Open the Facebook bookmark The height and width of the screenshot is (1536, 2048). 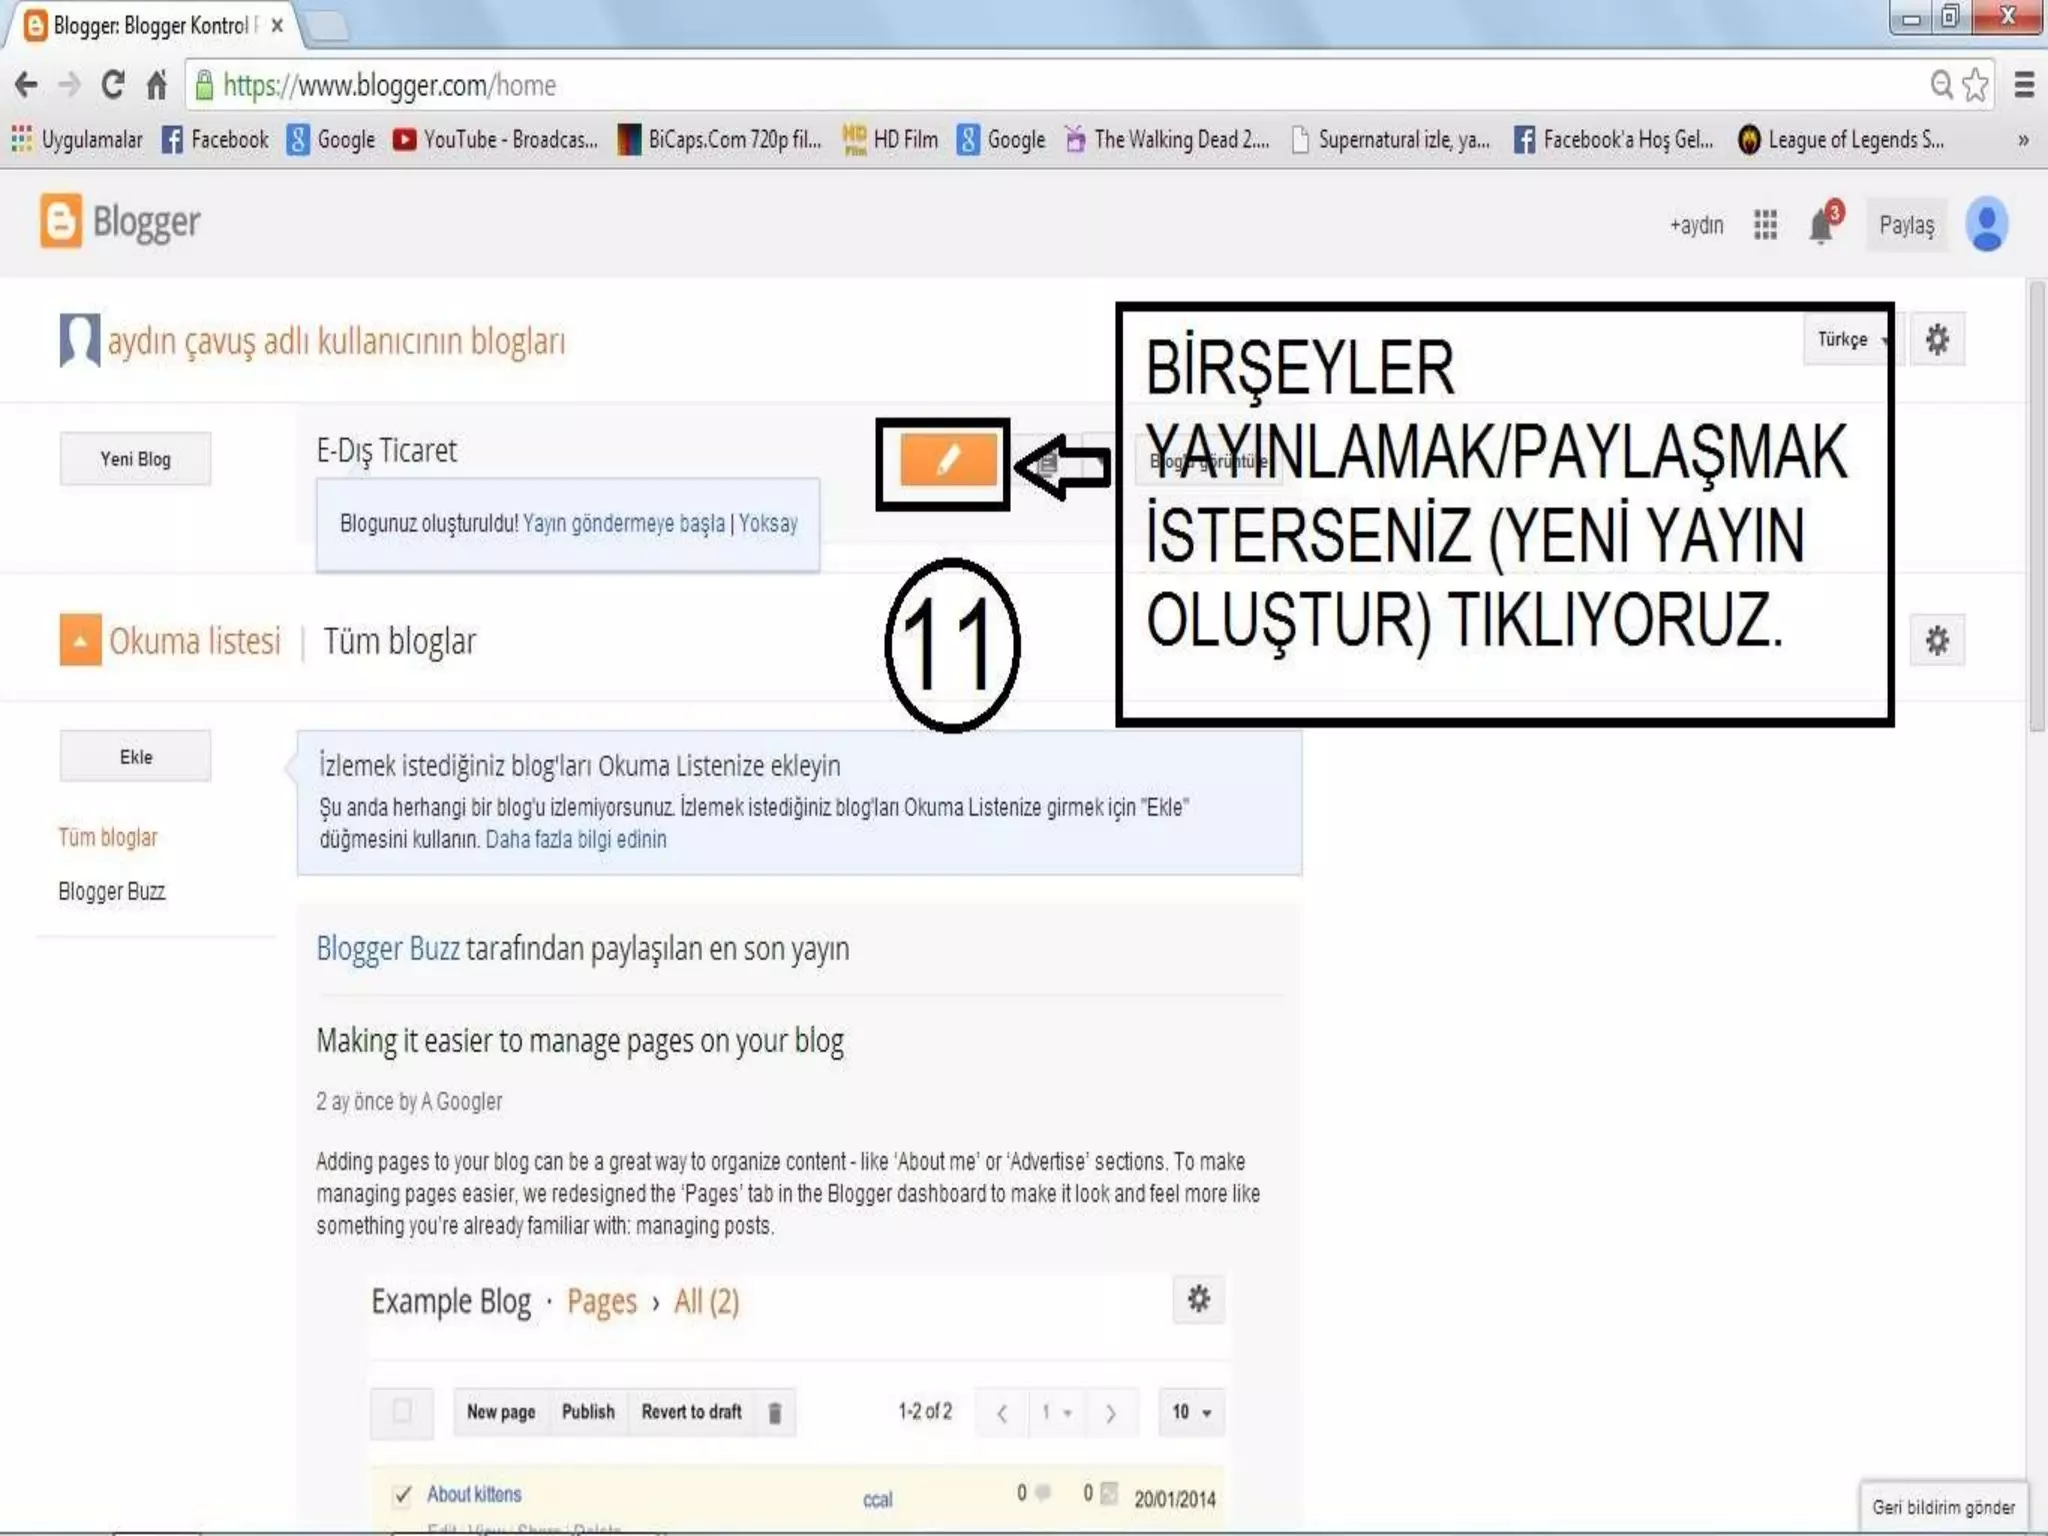click(215, 139)
